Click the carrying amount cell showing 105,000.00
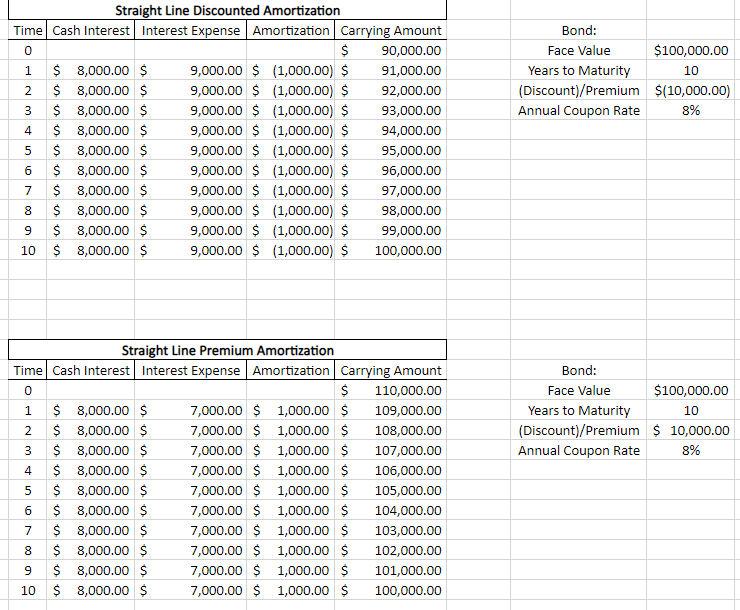740x610 pixels. 390,490
